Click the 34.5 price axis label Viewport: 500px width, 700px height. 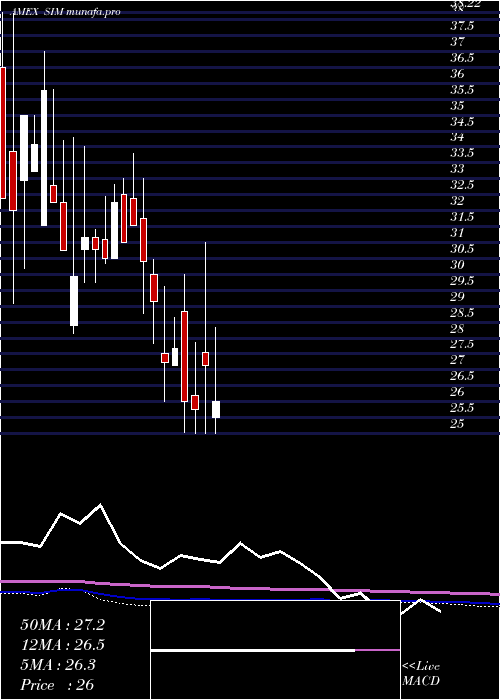tap(462, 122)
